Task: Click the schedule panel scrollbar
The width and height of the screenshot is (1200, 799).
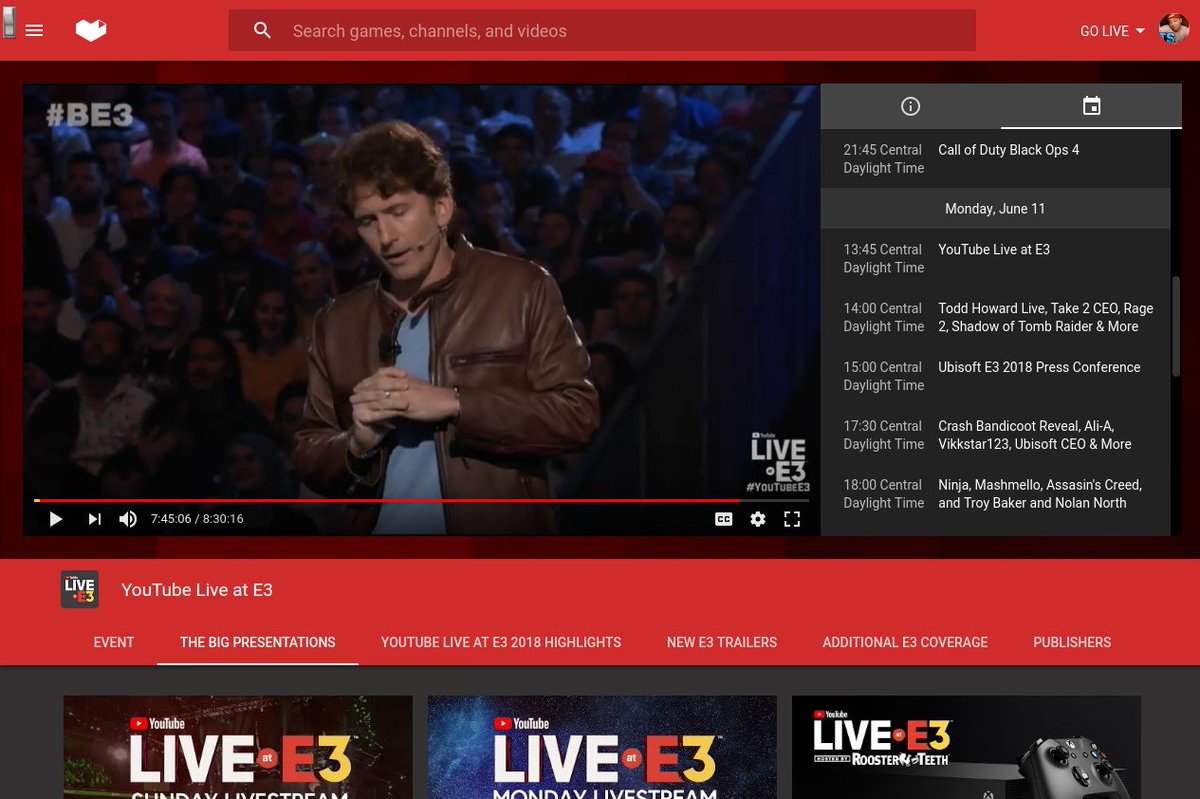Action: (x=1176, y=325)
